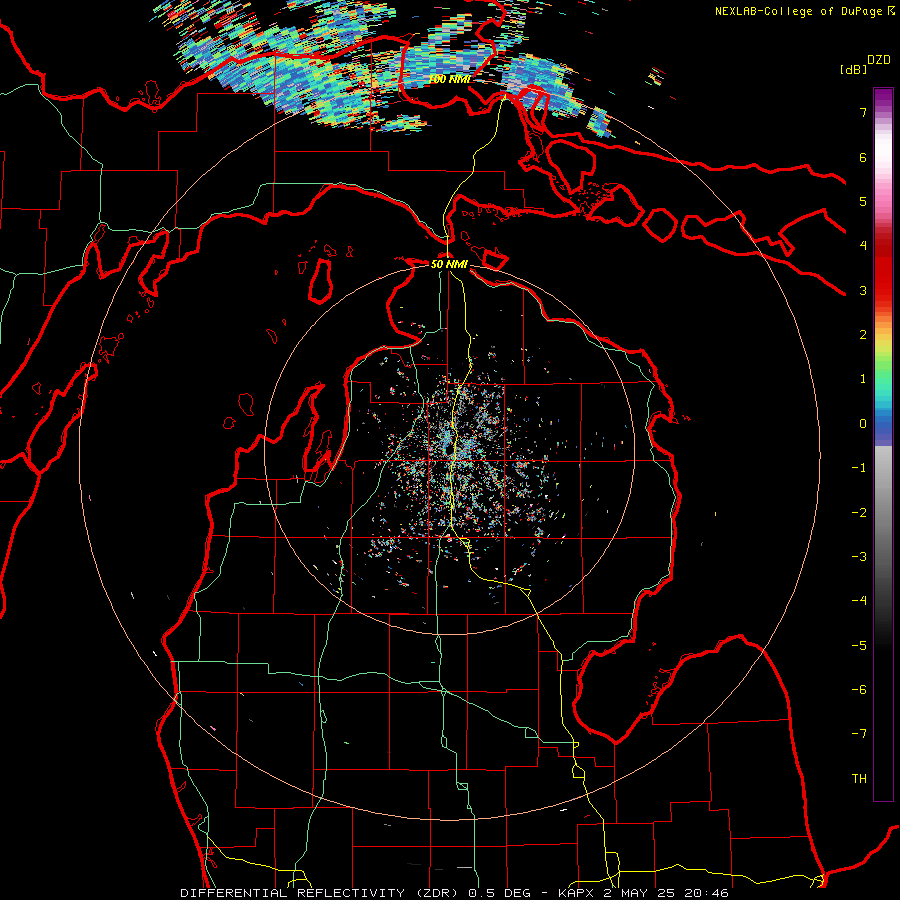Click the -7 value on the color scale
Image resolution: width=900 pixels, height=900 pixels.
[859, 734]
